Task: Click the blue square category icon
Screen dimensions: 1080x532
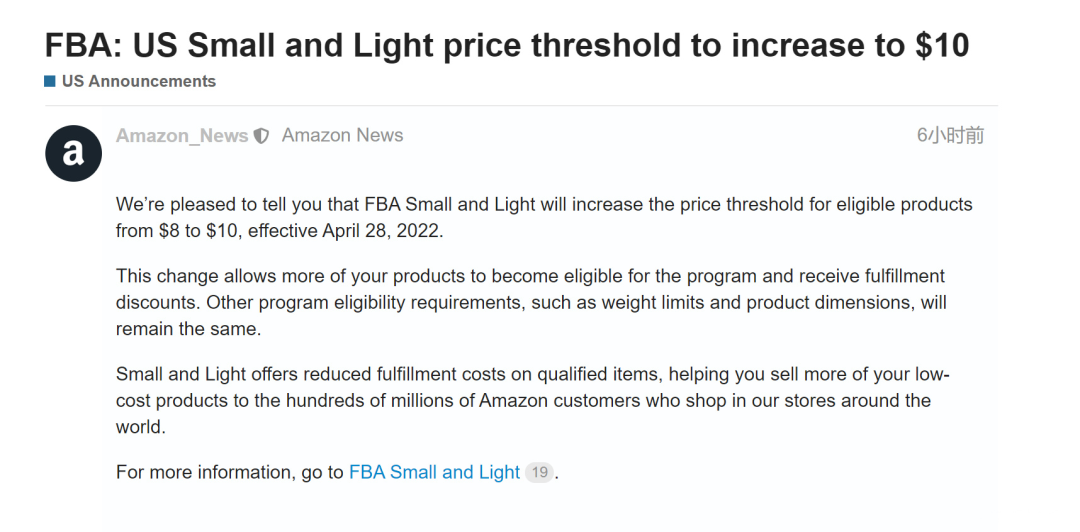Action: 50,81
